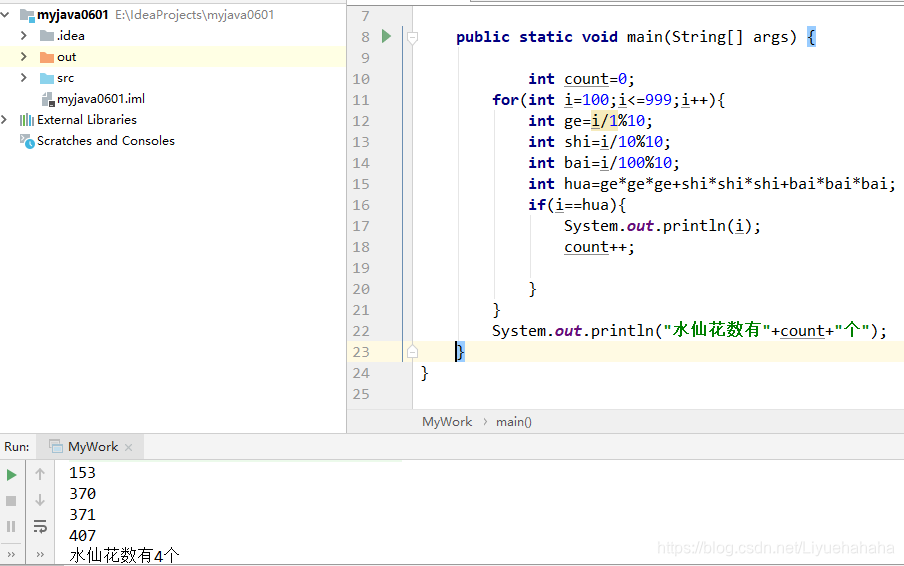Click fold end marker at line 23
Image resolution: width=904 pixels, height=566 pixels.
click(x=412, y=352)
